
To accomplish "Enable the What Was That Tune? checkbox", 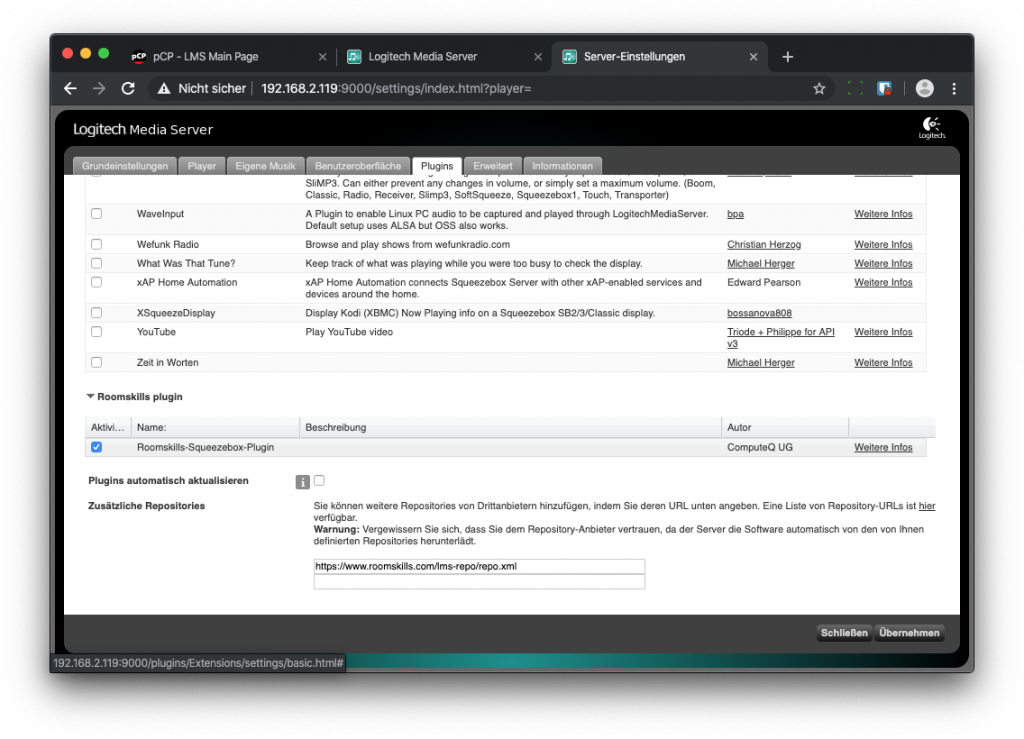I will (97, 263).
